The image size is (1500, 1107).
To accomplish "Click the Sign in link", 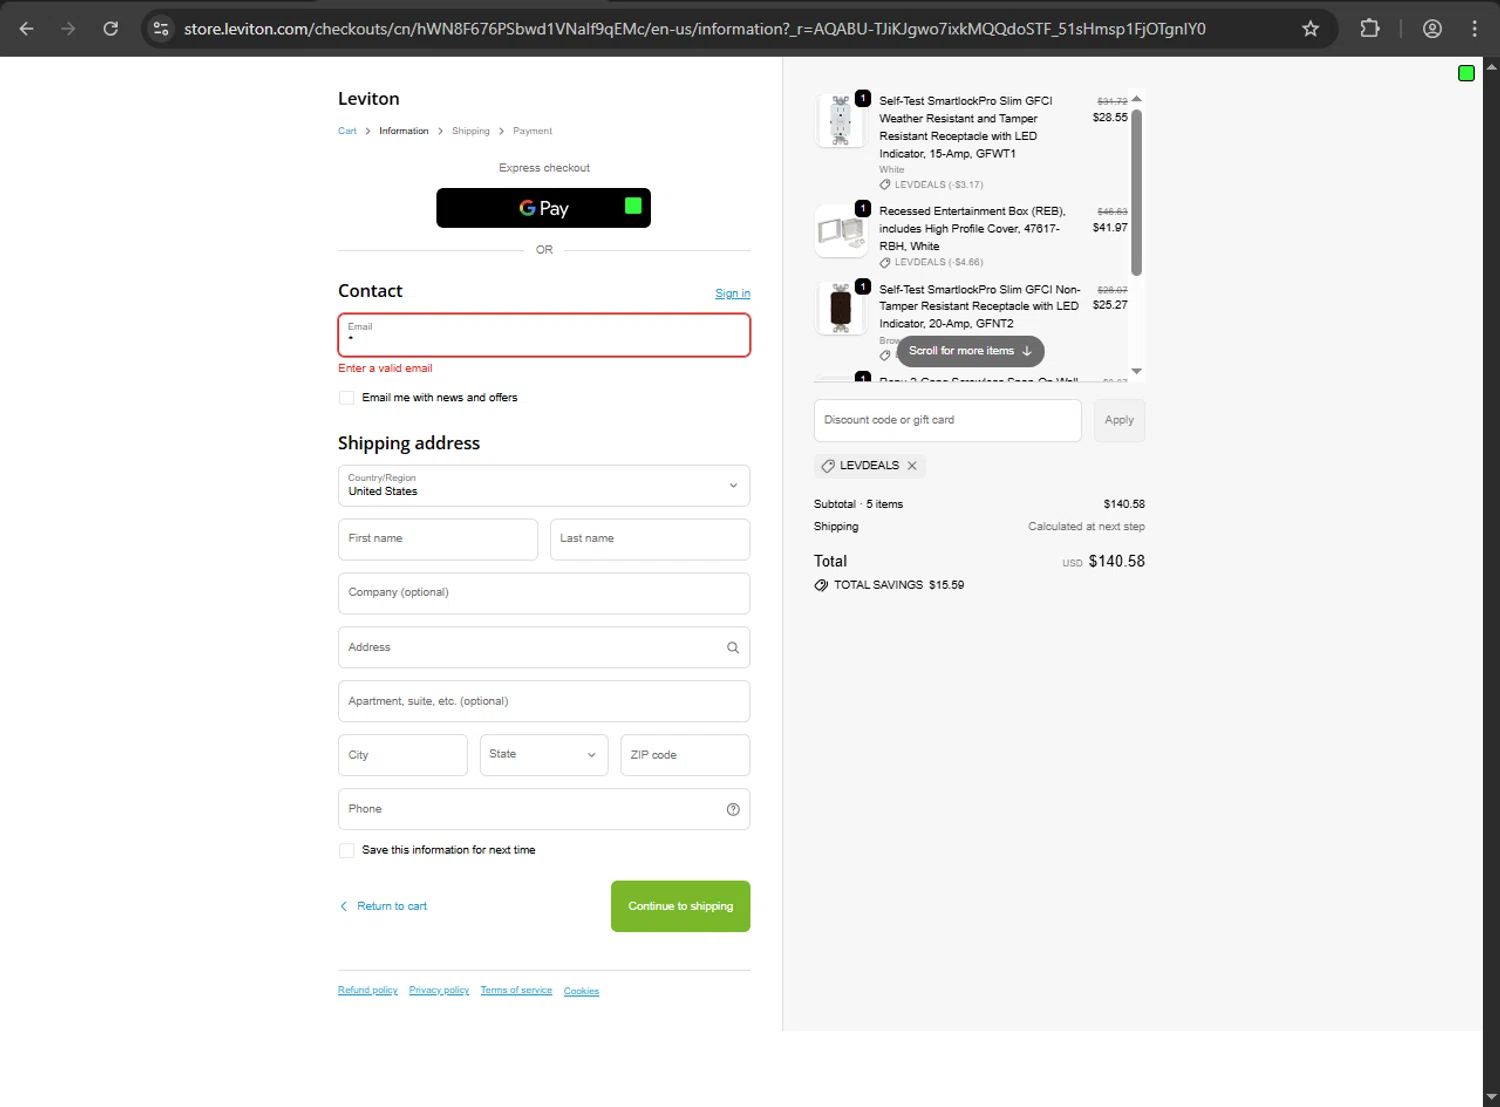I will click(733, 294).
